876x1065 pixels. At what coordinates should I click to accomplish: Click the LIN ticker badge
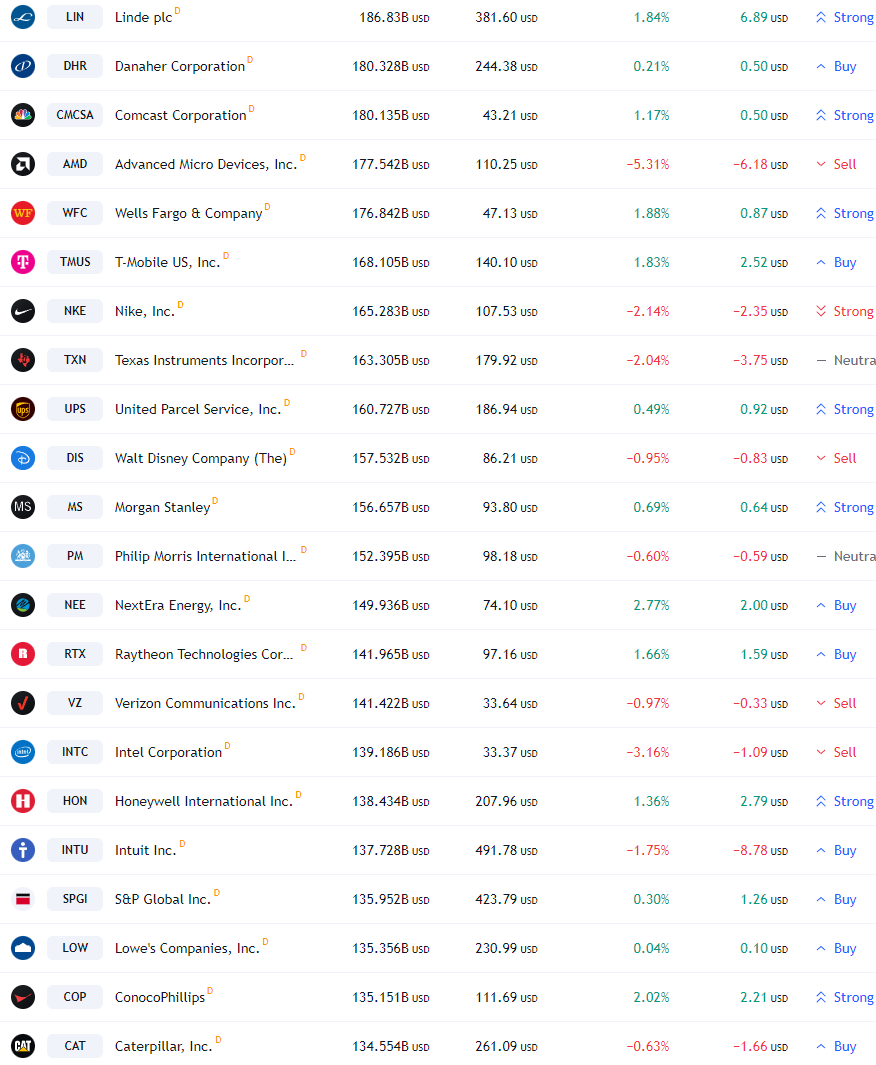click(75, 17)
